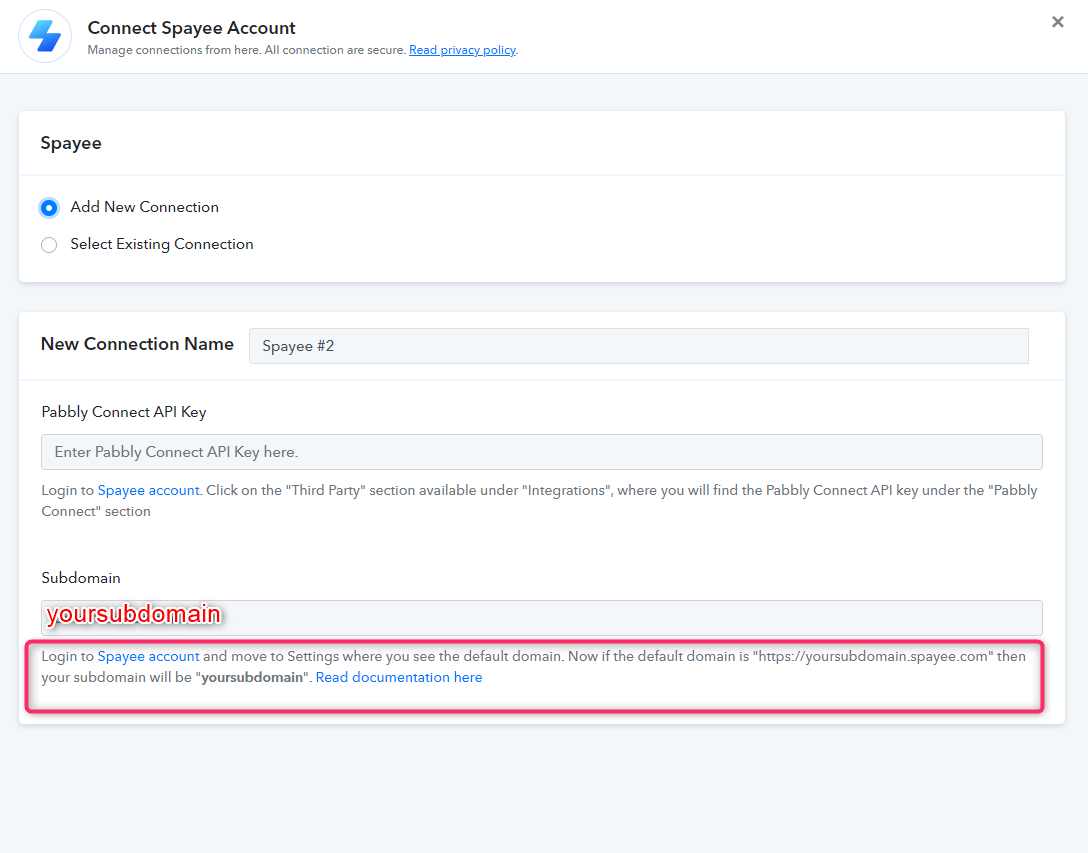Click the Pabbly Connect API Key input field
Screen dimensions: 1088x853
(541, 452)
